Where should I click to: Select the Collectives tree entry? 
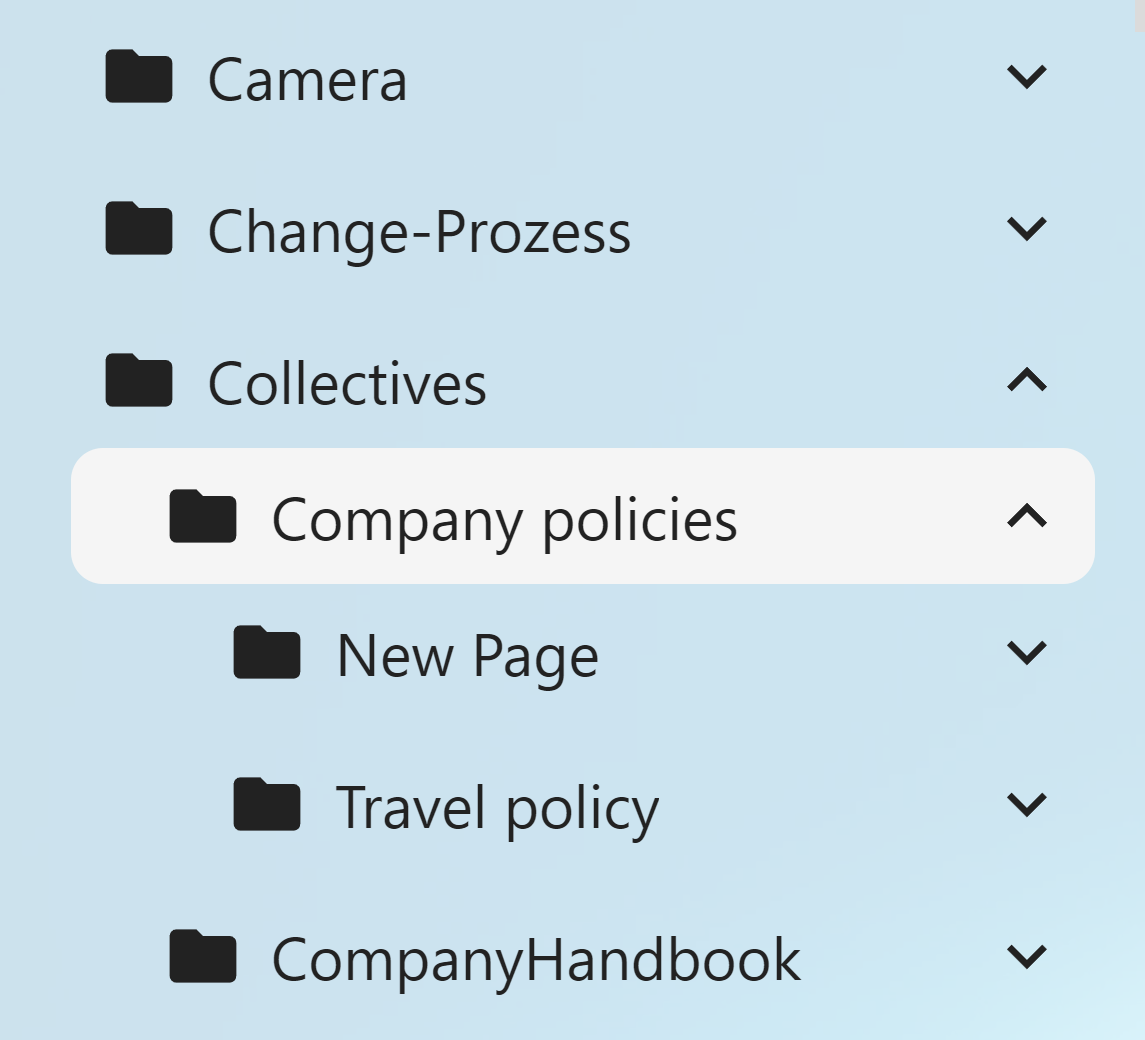click(347, 383)
